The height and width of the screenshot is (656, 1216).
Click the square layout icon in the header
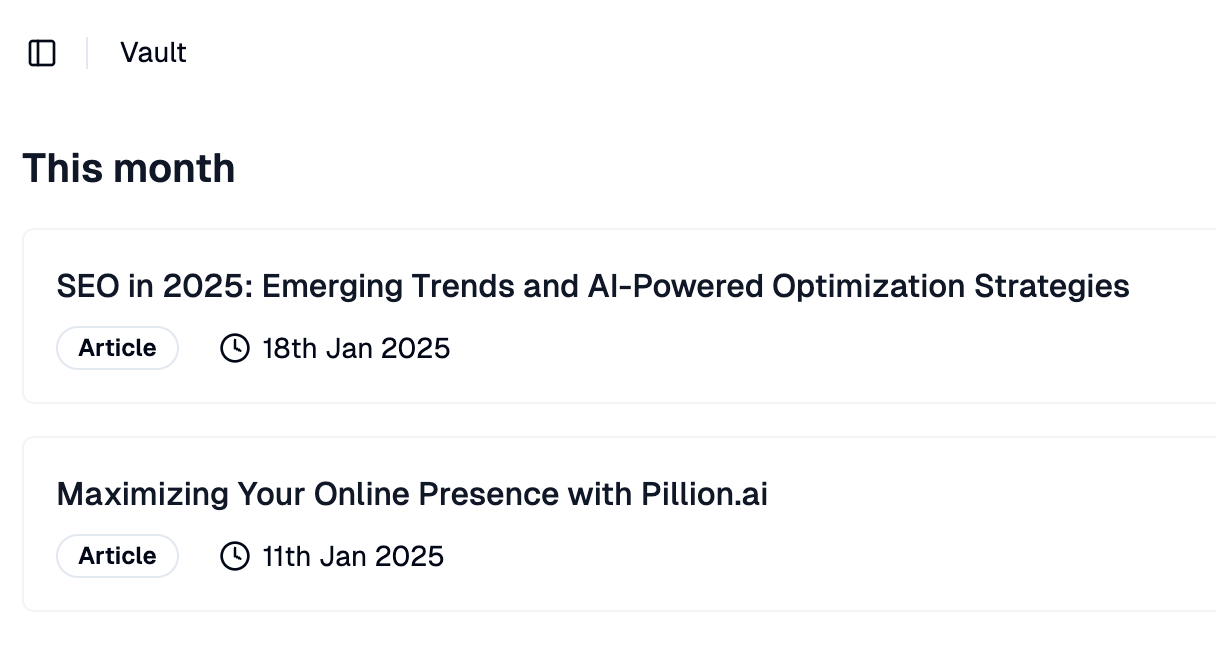(x=42, y=53)
